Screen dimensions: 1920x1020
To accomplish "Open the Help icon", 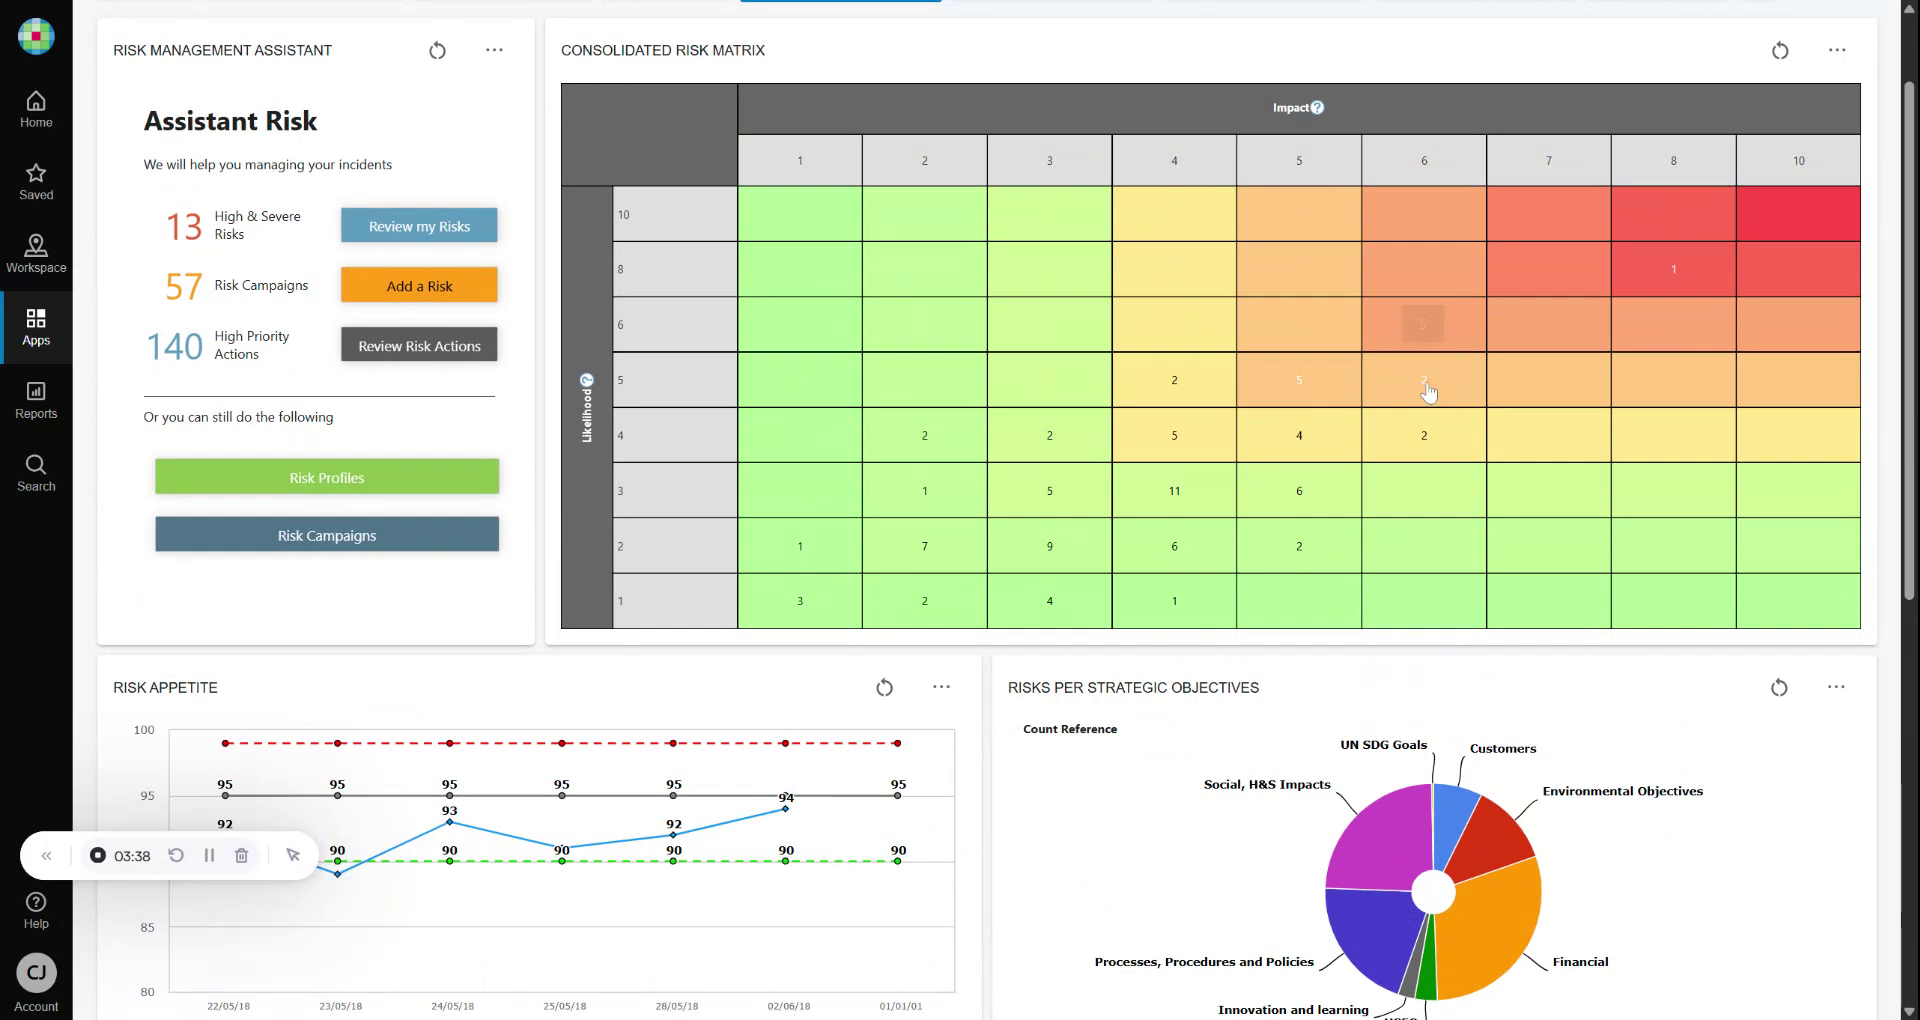I will [36, 910].
